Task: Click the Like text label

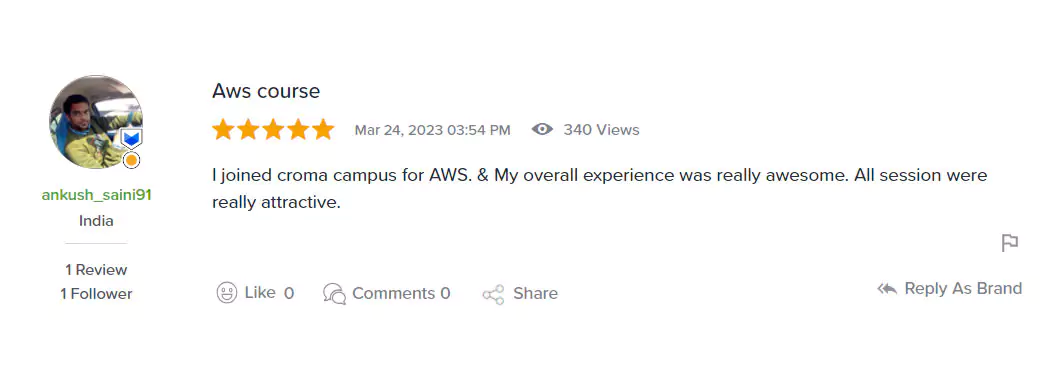Action: point(260,293)
